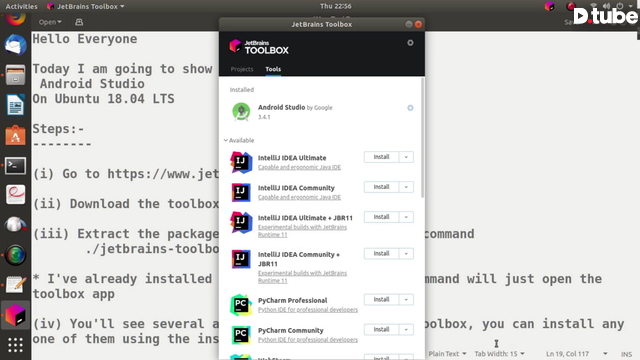Viewport: 640px width, 360px height.
Task: Open IntelliJ Community + JBR11 install options arrow
Action: [x=406, y=254]
